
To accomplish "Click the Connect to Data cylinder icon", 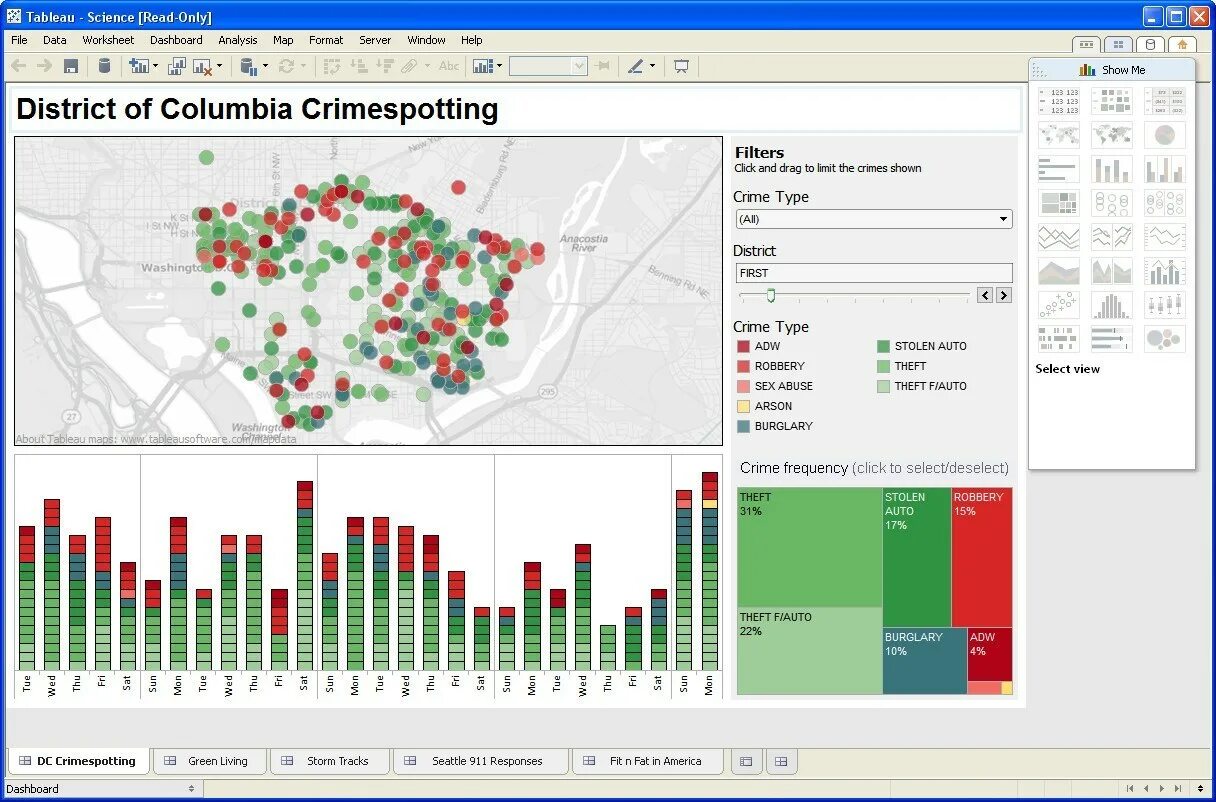I will [x=104, y=66].
